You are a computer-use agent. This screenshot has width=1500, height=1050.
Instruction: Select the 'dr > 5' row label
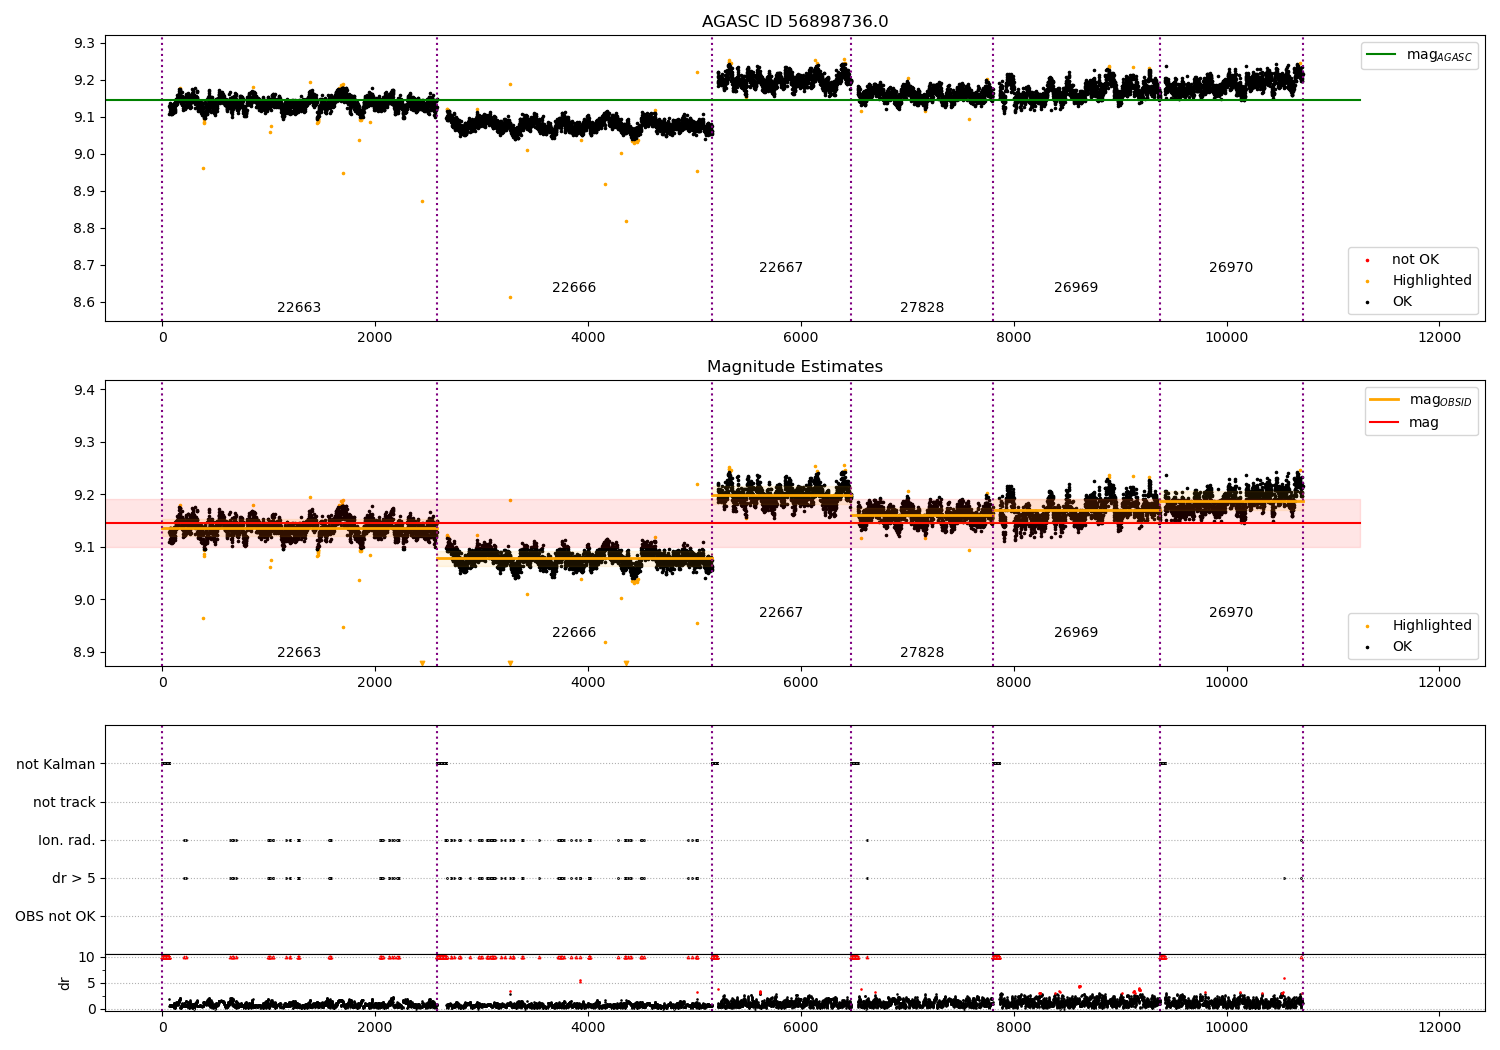point(74,879)
